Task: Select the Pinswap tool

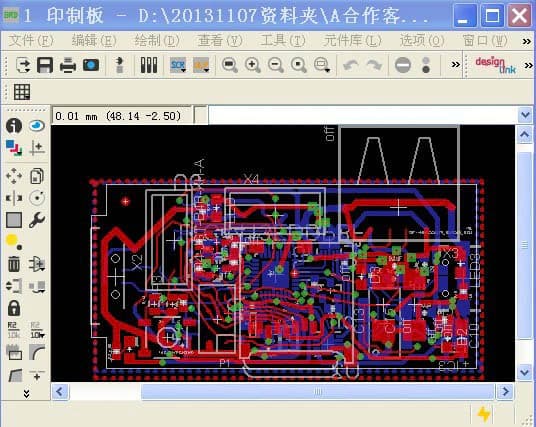Action: pyautogui.click(x=14, y=286)
